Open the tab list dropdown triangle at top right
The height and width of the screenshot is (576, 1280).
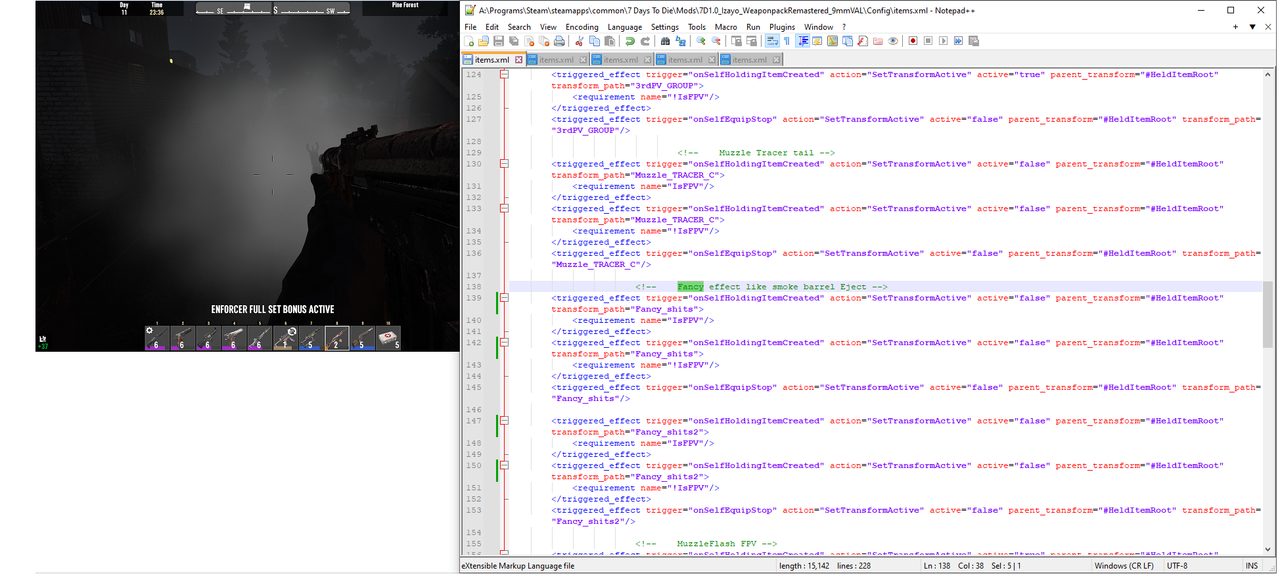[x=1252, y=27]
